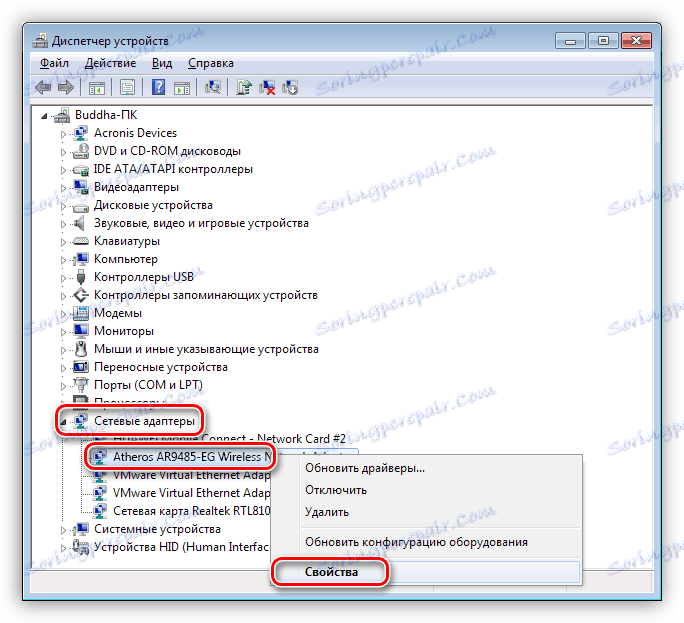
Task: Click the DVD и CD-ROM дисководы icon
Action: (81, 151)
